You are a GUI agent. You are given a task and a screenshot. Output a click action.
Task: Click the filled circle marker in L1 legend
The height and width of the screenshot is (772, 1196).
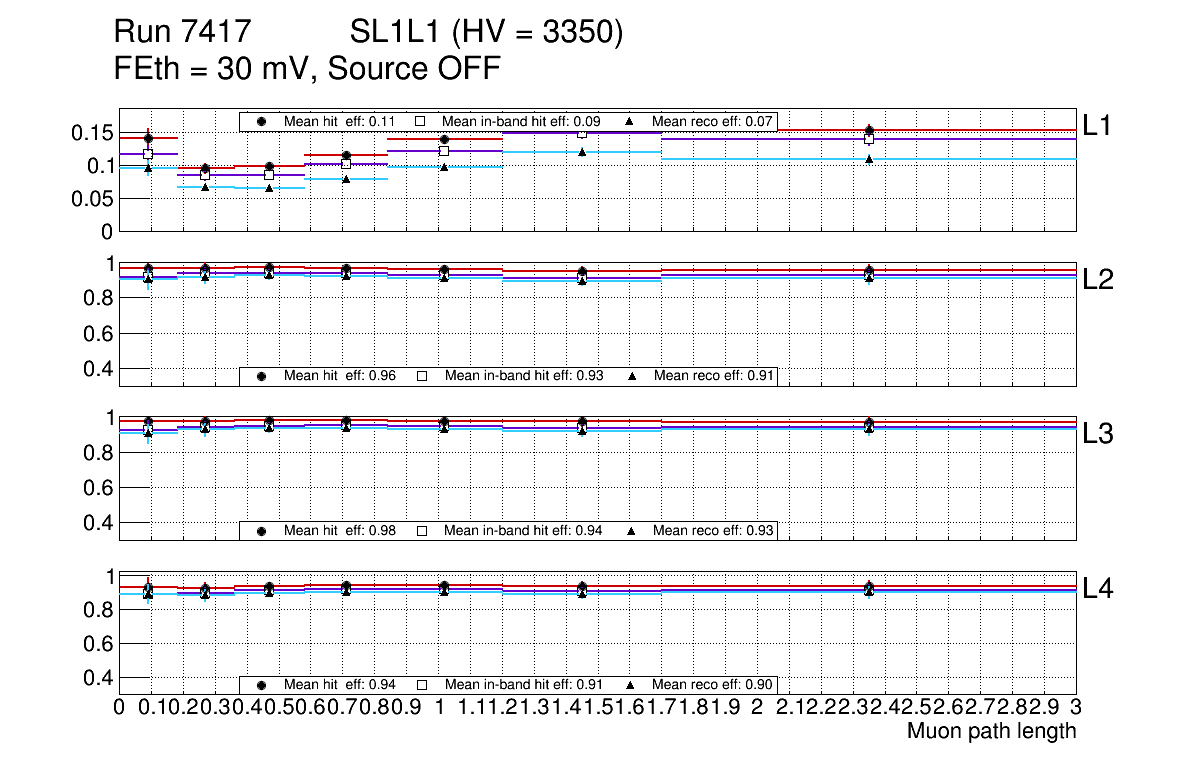coord(262,121)
